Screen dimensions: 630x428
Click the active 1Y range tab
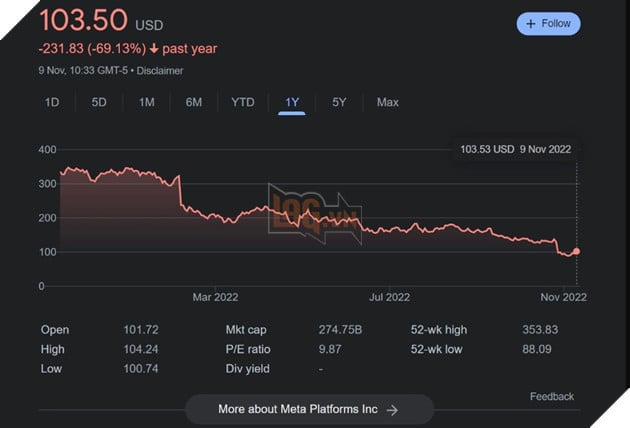click(292, 102)
